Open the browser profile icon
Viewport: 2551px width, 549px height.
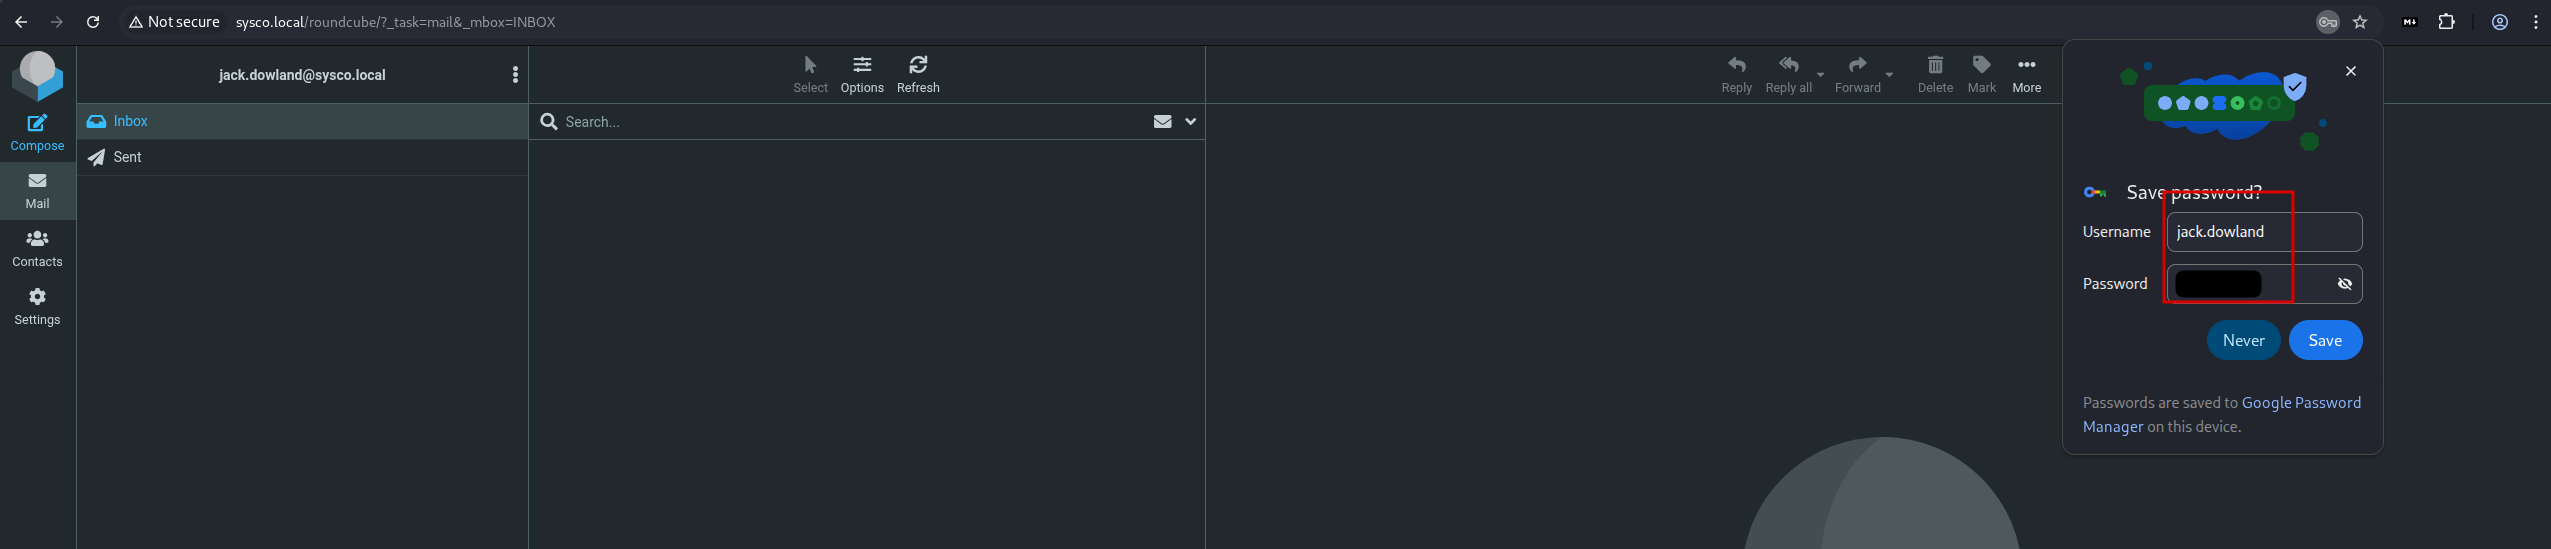click(2500, 22)
